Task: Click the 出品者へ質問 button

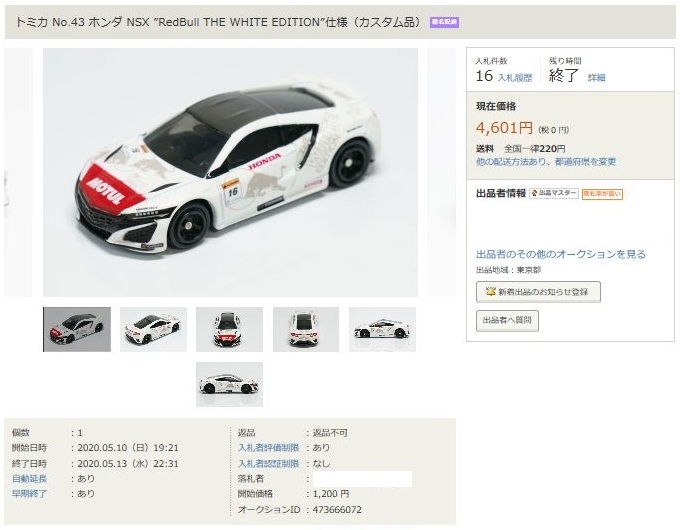Action: pyautogui.click(x=507, y=321)
